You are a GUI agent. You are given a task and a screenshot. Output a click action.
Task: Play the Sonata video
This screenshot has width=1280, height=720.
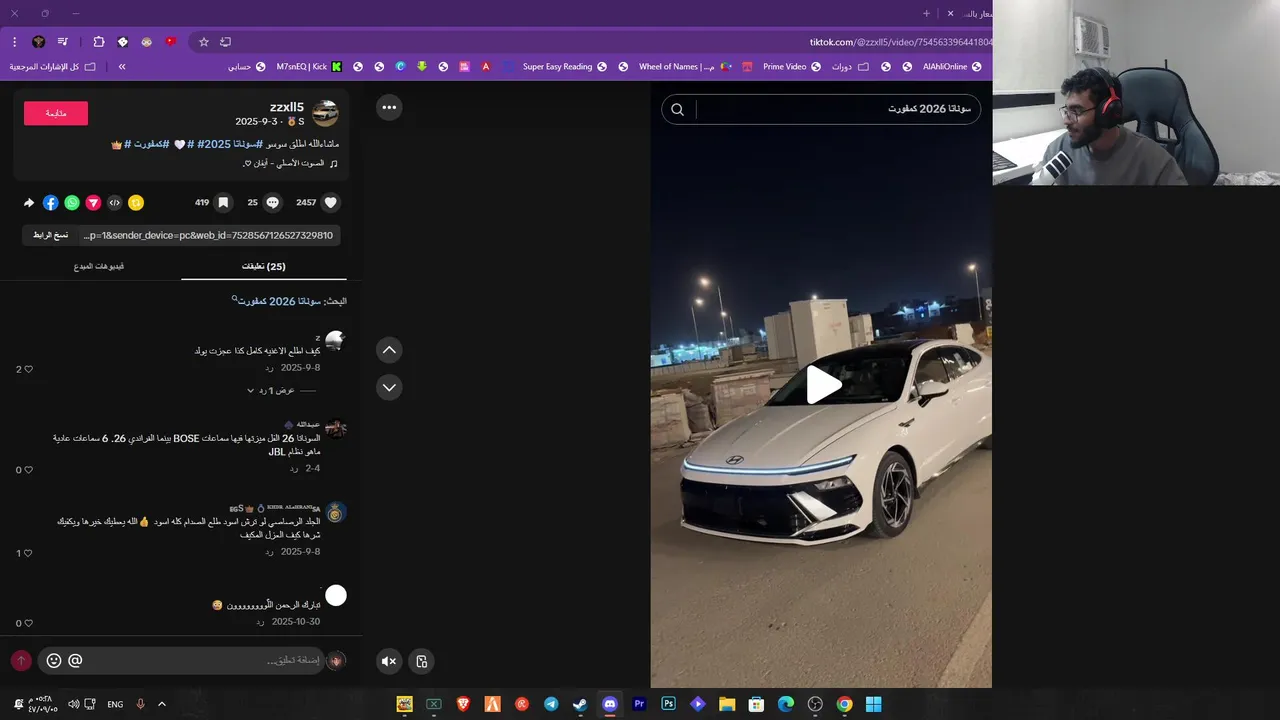pyautogui.click(x=822, y=385)
